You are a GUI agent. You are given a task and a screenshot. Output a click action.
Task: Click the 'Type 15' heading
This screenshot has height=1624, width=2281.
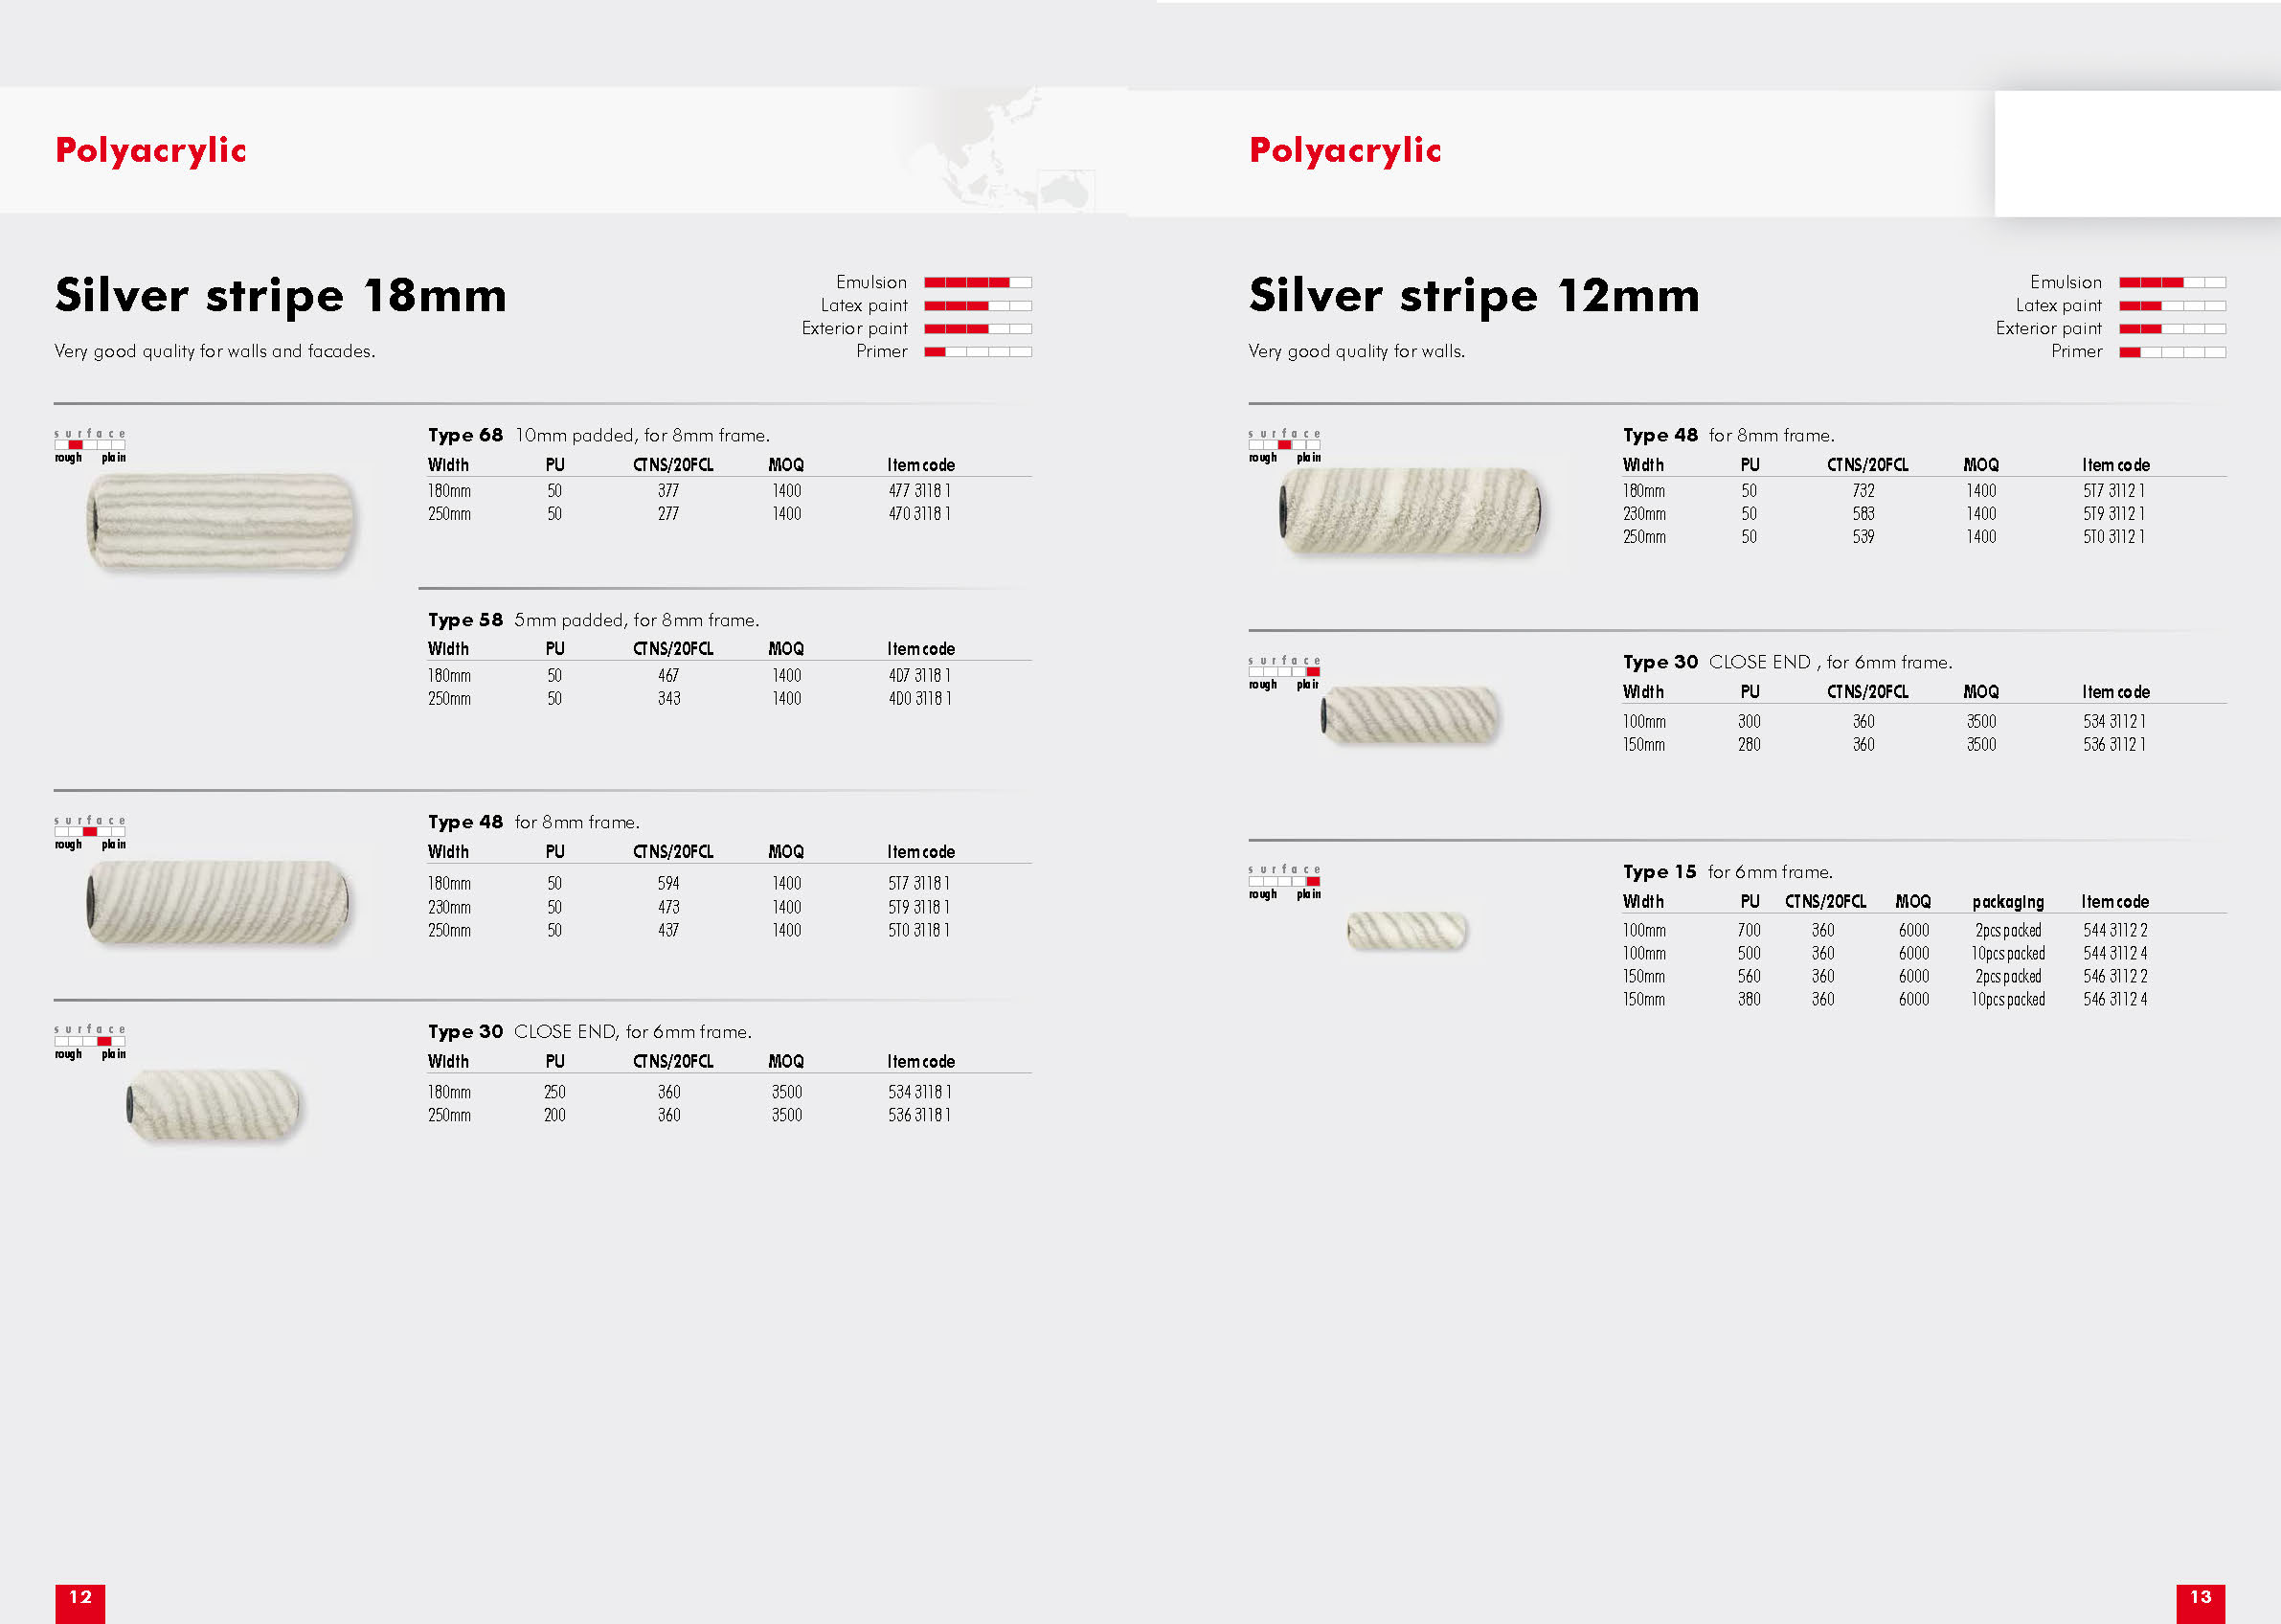[1659, 872]
